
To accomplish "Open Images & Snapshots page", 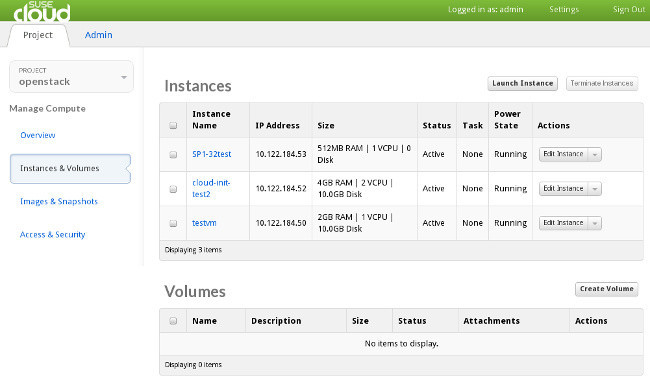I will click(59, 201).
